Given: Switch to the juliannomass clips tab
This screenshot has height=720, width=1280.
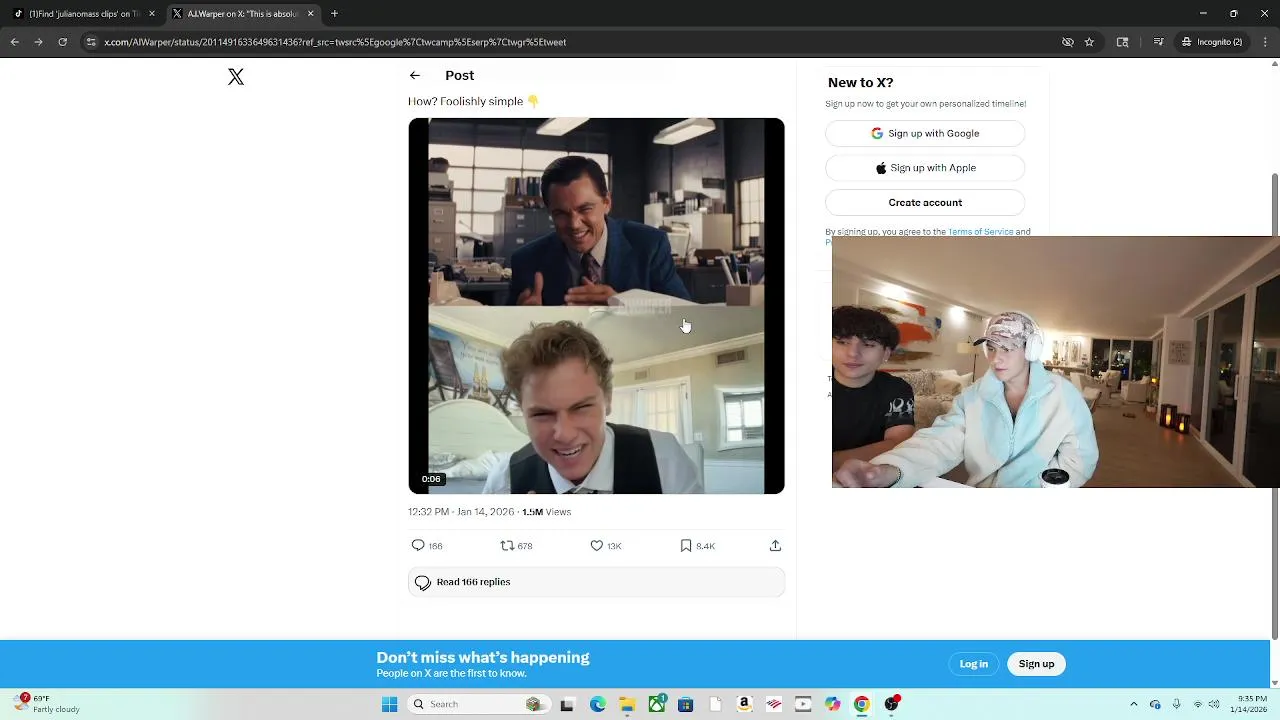Looking at the screenshot, I should click(82, 14).
